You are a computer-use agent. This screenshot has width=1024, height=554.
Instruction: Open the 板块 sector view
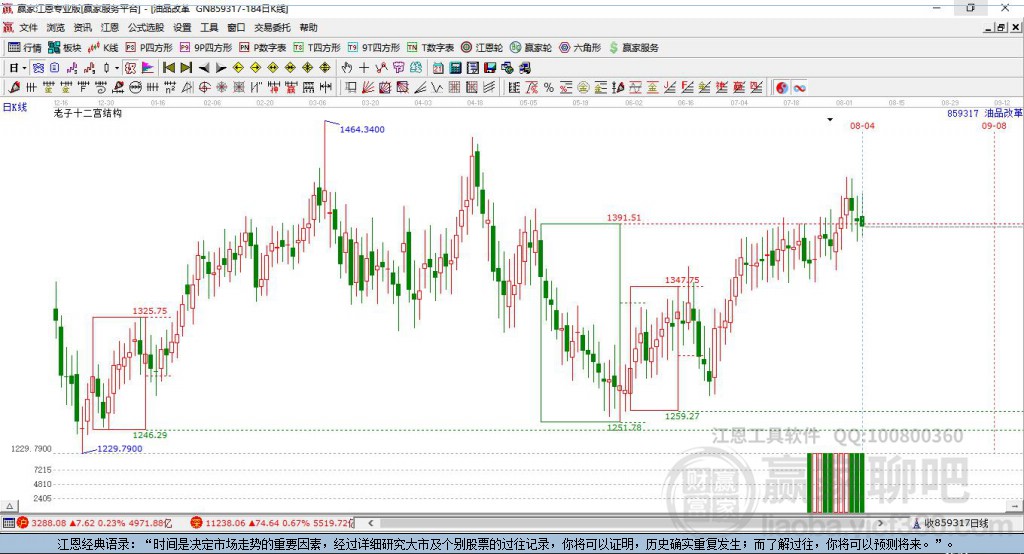(64, 48)
